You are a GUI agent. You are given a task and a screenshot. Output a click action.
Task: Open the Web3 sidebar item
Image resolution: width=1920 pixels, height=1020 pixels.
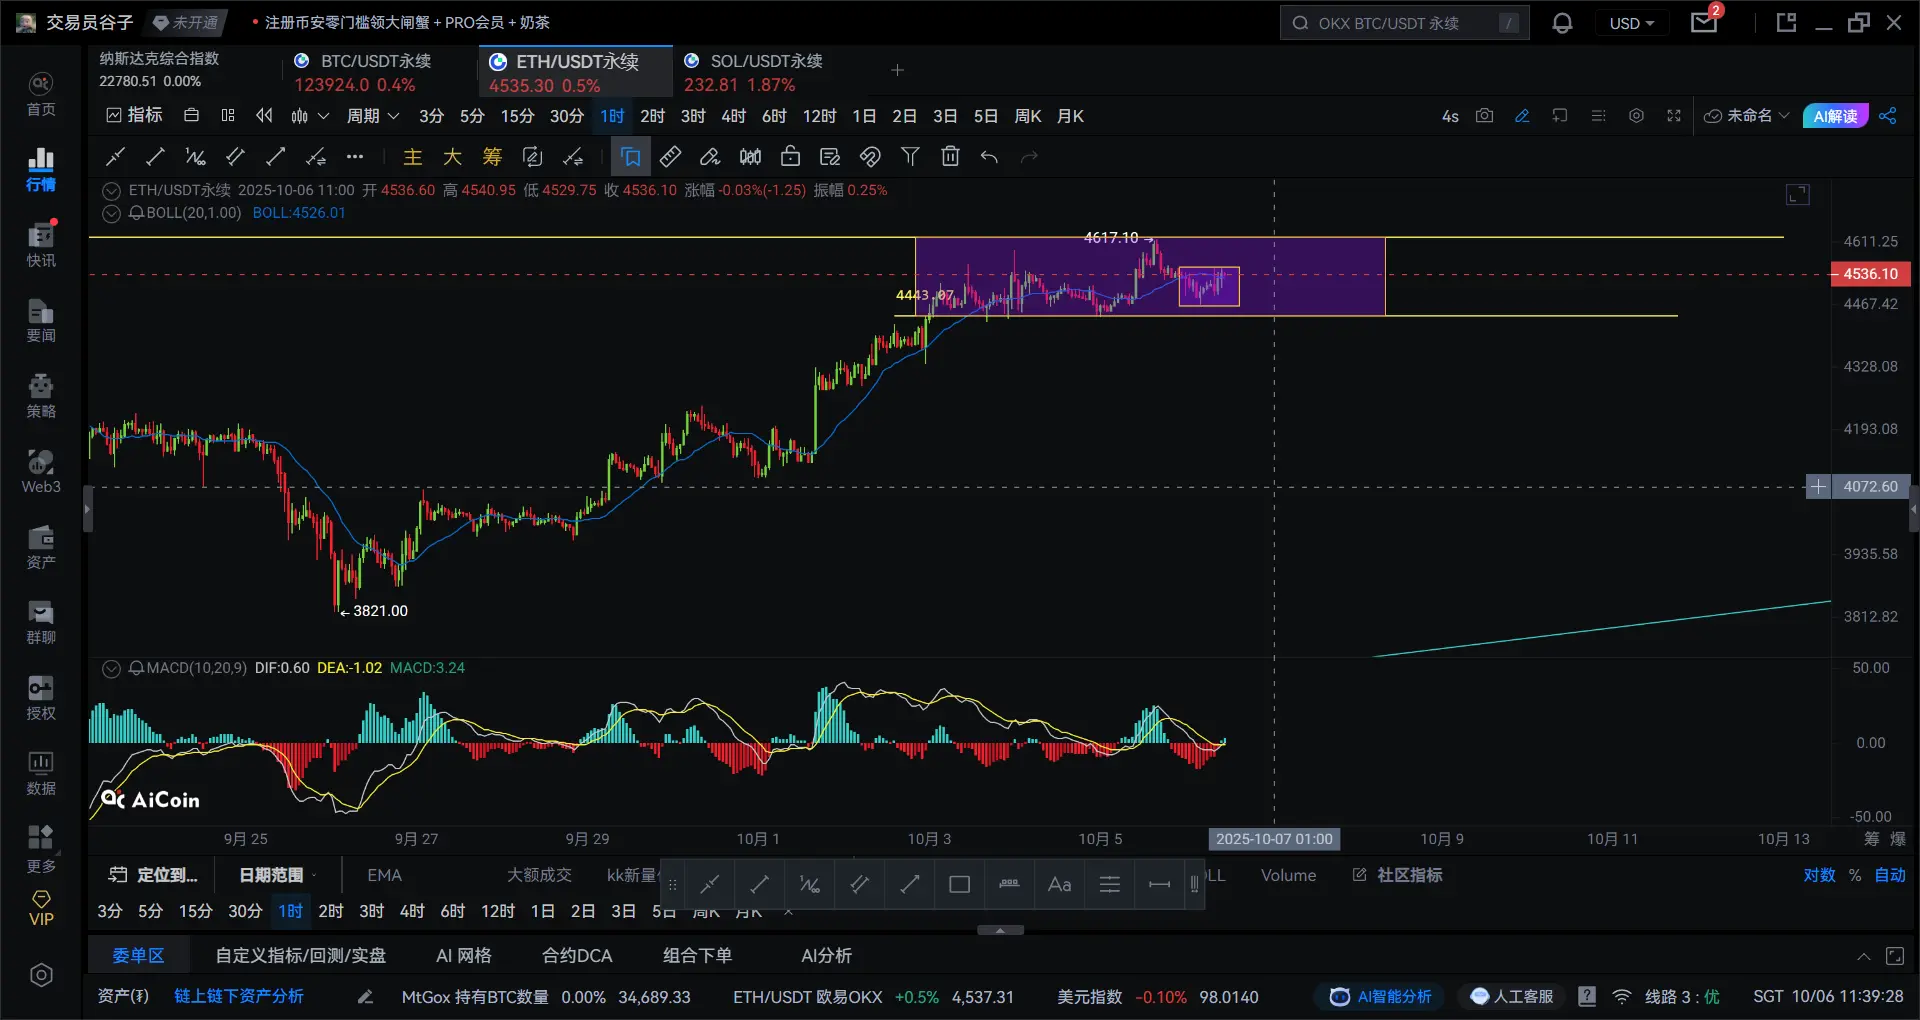coord(41,472)
